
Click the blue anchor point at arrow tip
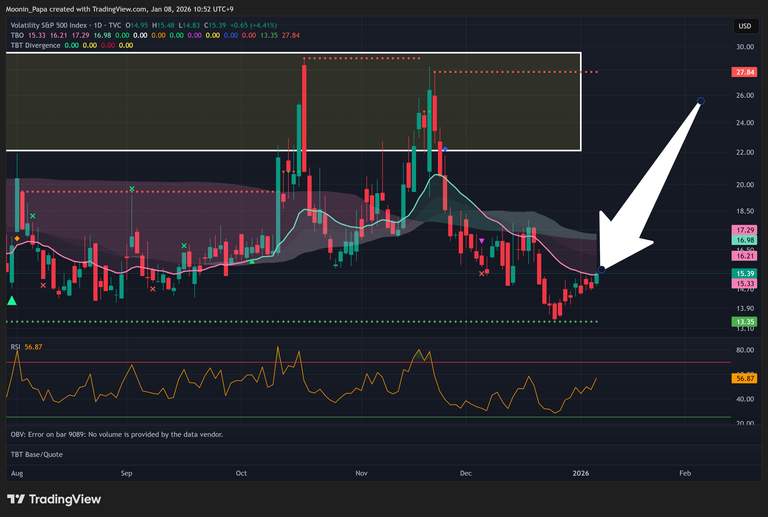(600, 268)
